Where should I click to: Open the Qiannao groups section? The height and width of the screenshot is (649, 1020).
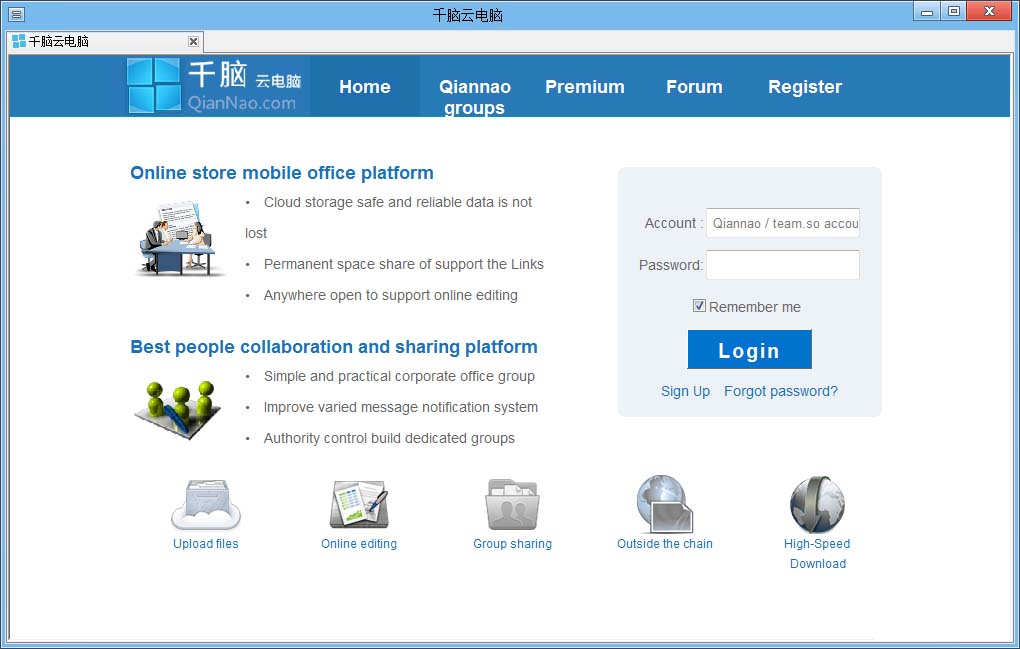pos(474,96)
